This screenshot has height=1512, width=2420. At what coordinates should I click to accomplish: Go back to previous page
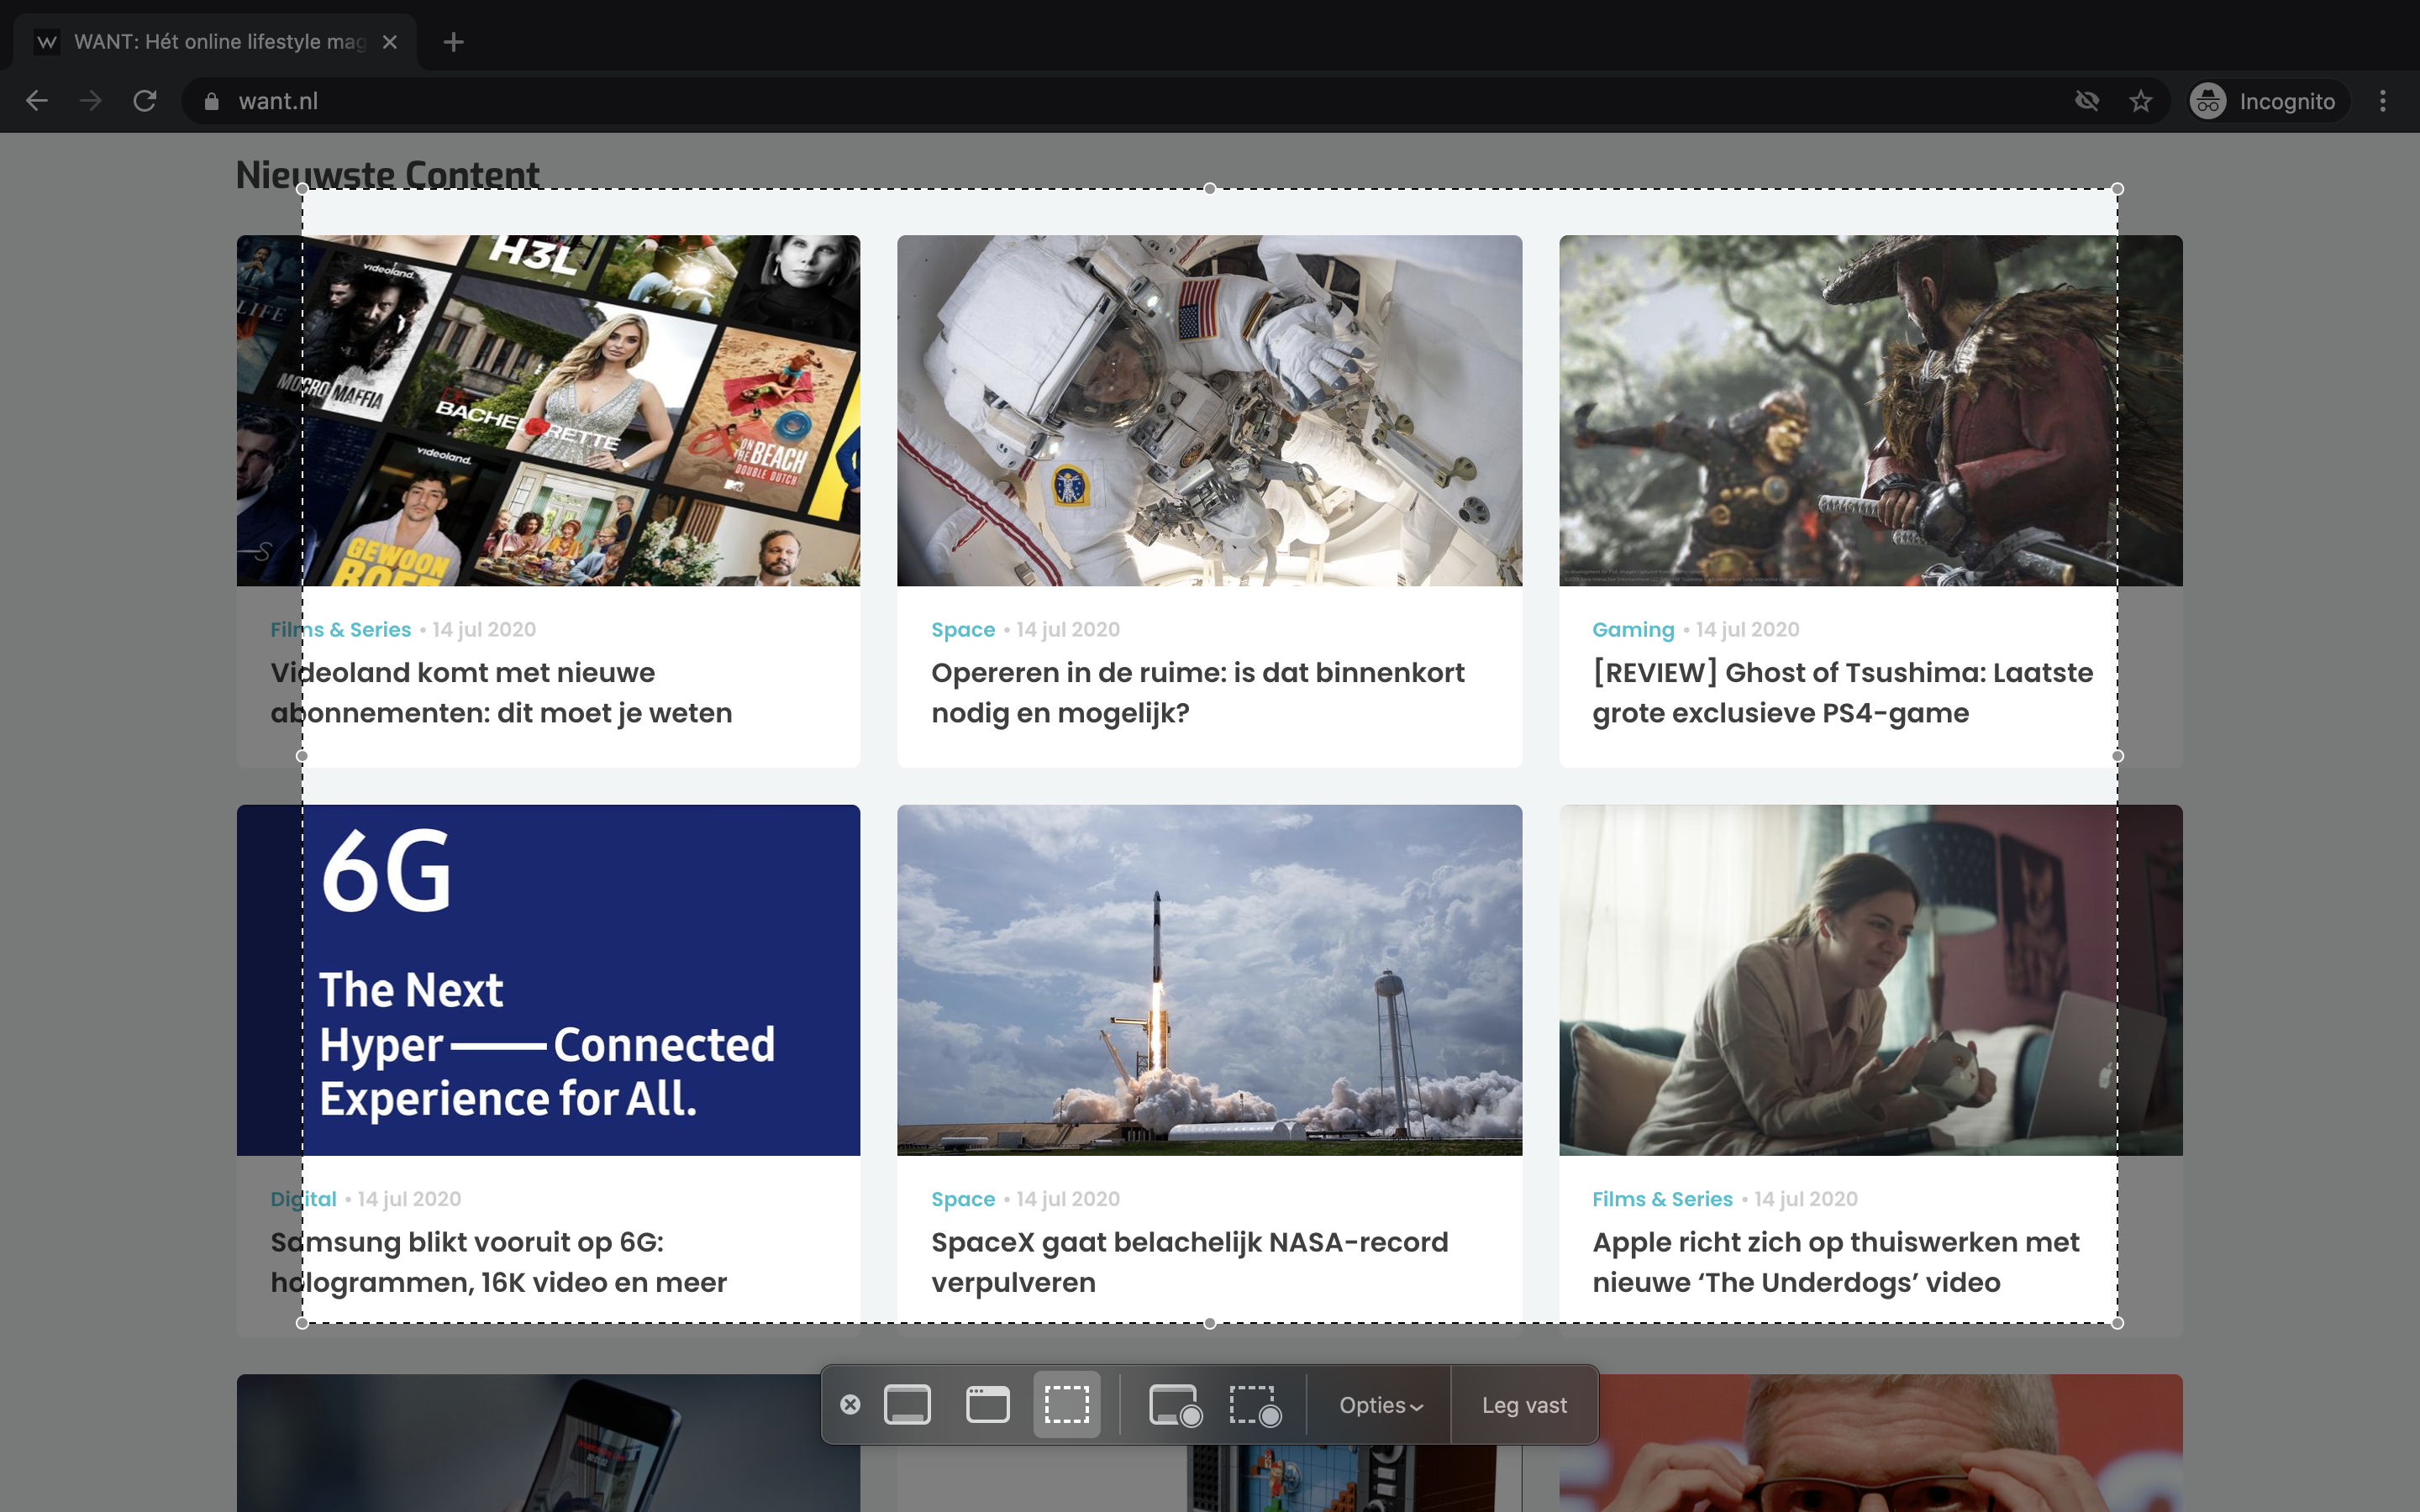tap(37, 101)
